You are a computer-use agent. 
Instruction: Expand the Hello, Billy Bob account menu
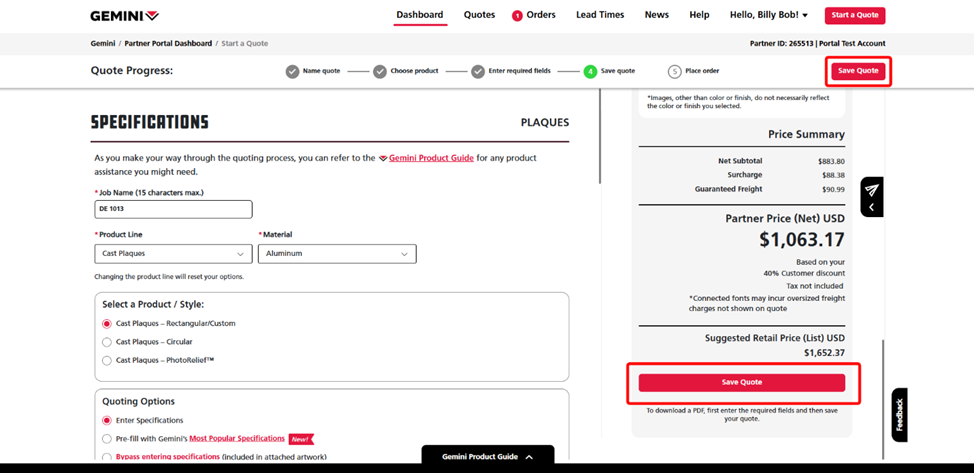click(x=768, y=15)
